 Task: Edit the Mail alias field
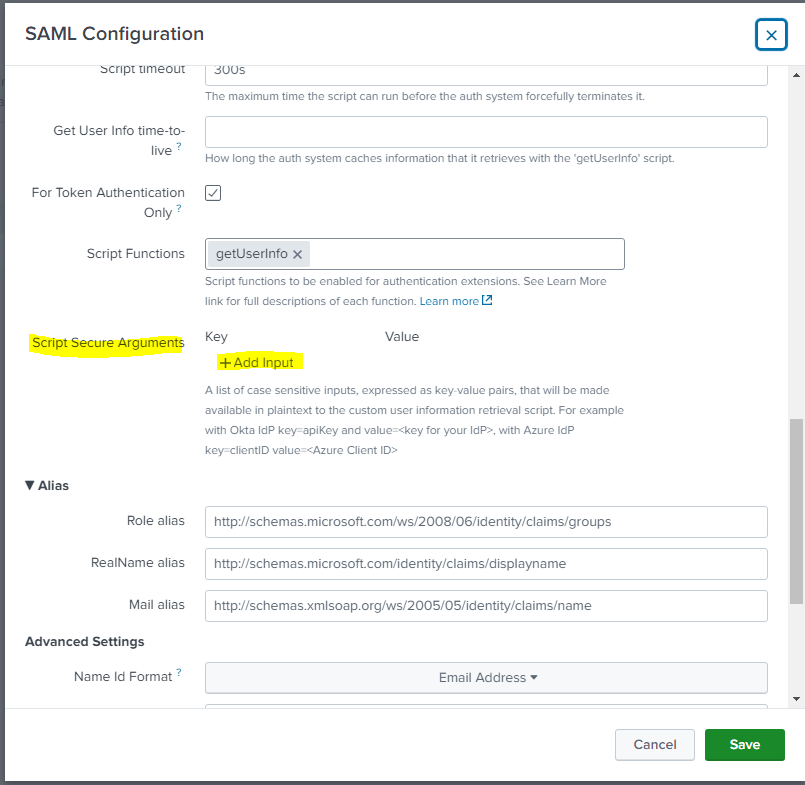(x=486, y=605)
